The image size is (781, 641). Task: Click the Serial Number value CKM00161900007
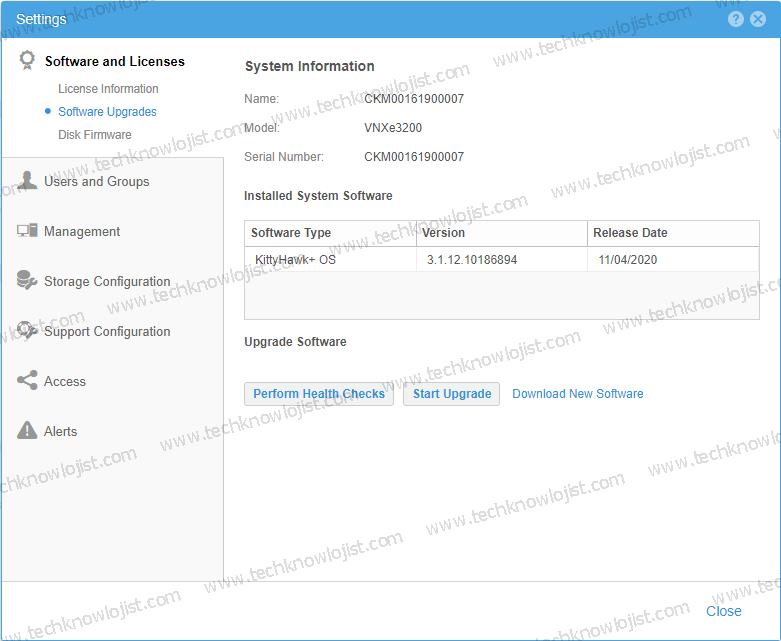(414, 157)
